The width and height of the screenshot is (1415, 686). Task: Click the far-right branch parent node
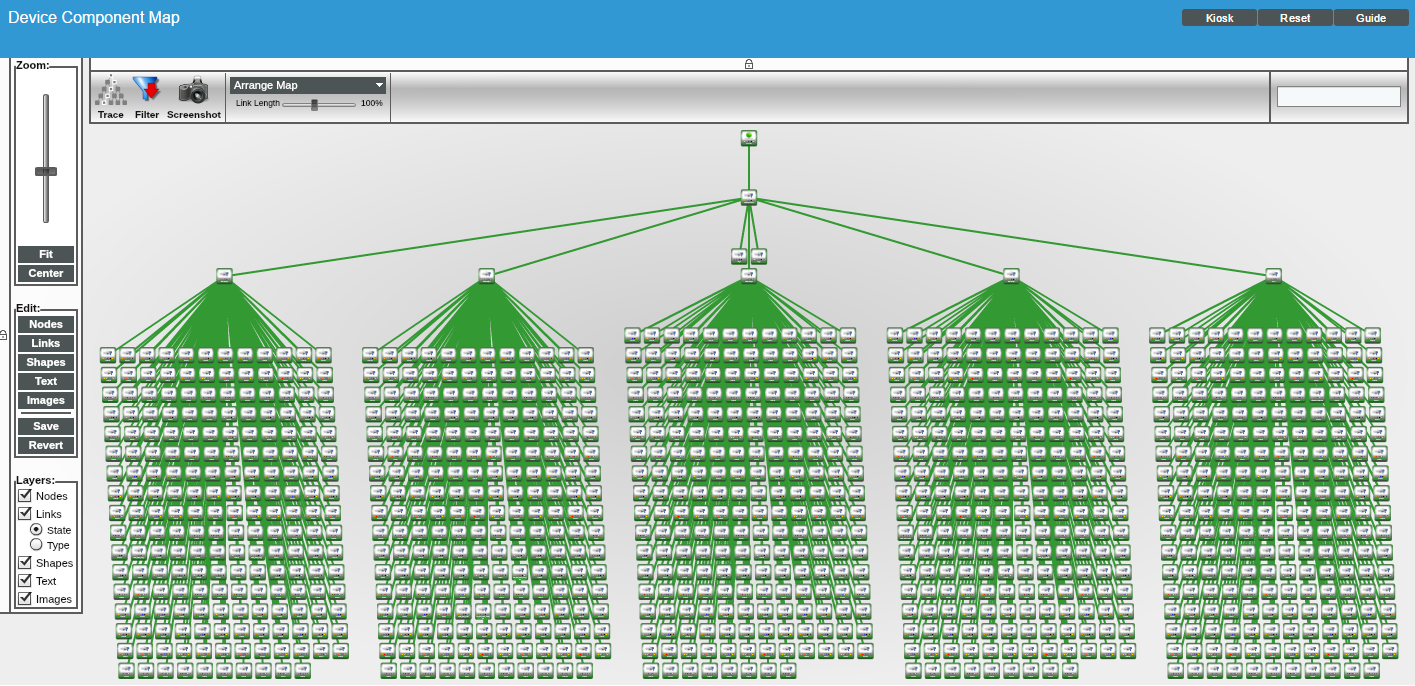click(x=1273, y=275)
